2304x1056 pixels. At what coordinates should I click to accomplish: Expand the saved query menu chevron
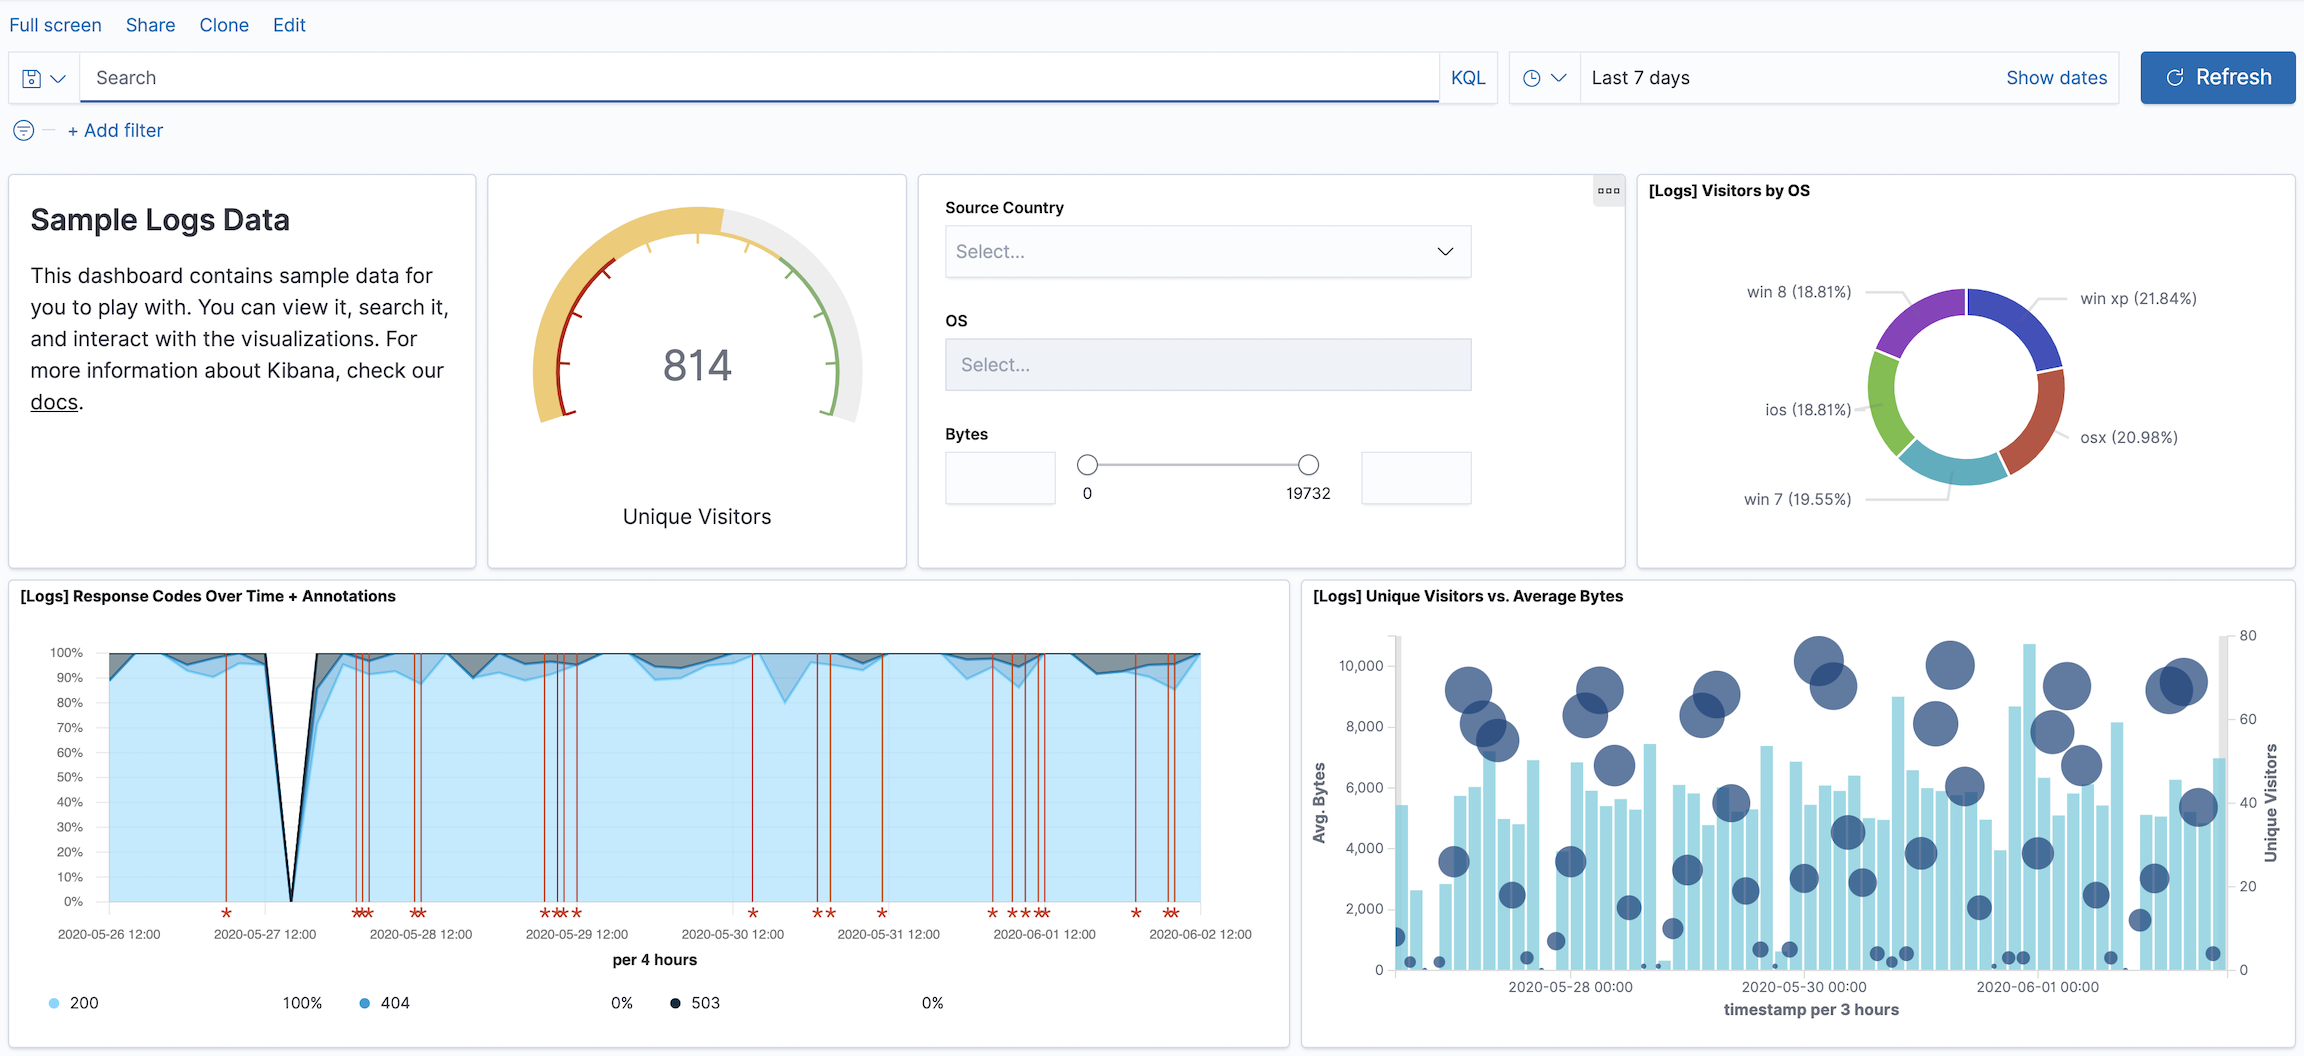click(57, 77)
